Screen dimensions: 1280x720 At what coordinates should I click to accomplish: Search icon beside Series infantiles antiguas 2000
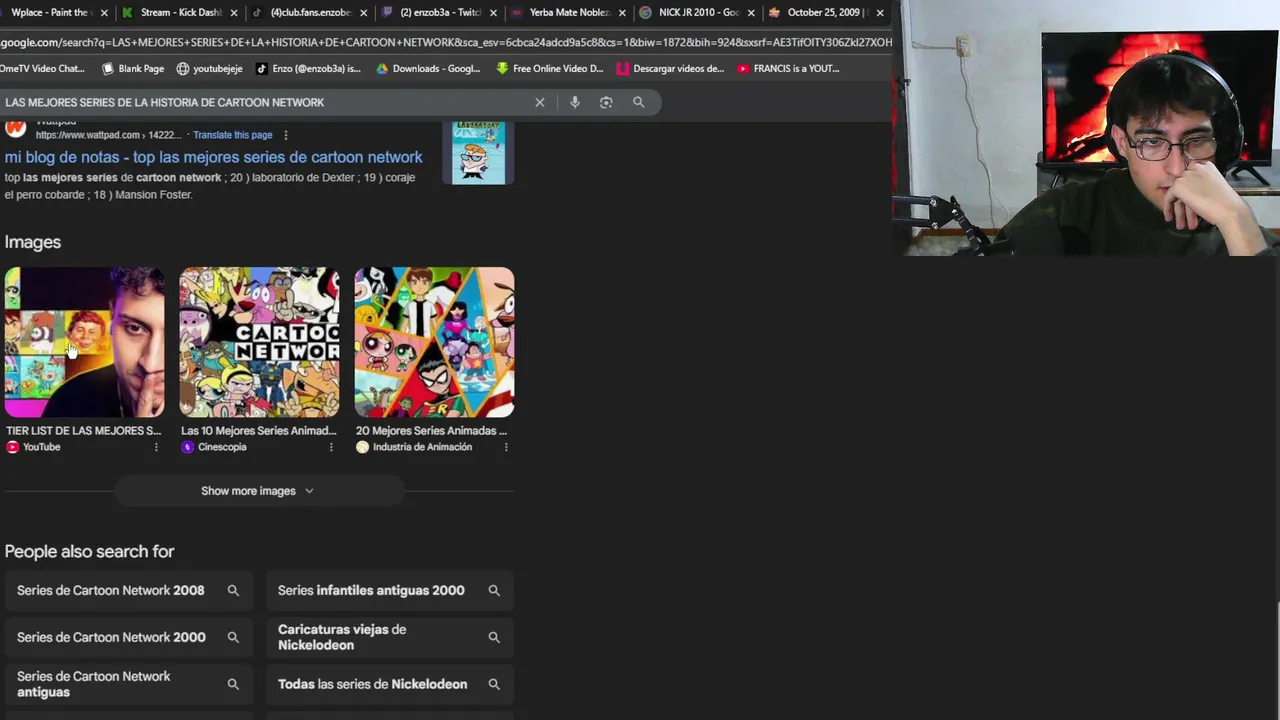tap(494, 590)
